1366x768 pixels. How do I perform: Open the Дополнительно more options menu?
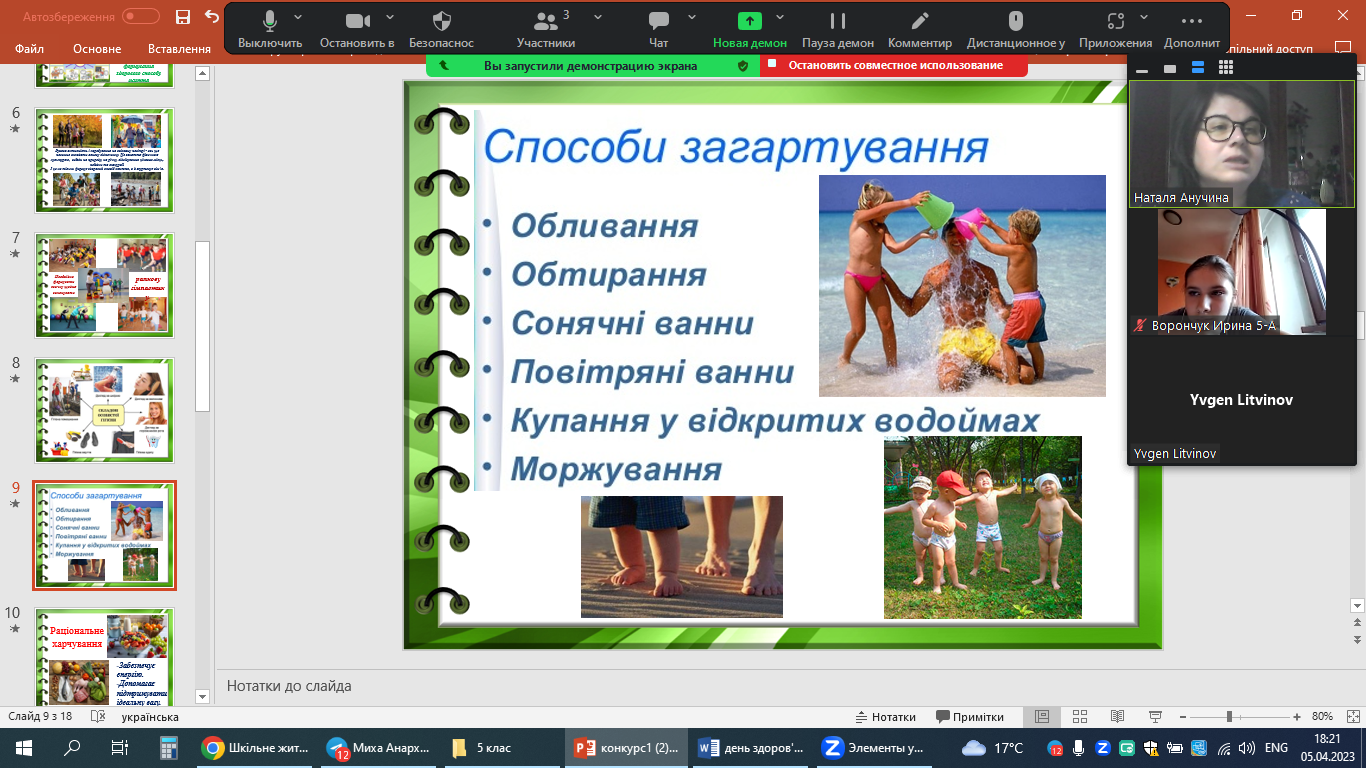(1192, 28)
